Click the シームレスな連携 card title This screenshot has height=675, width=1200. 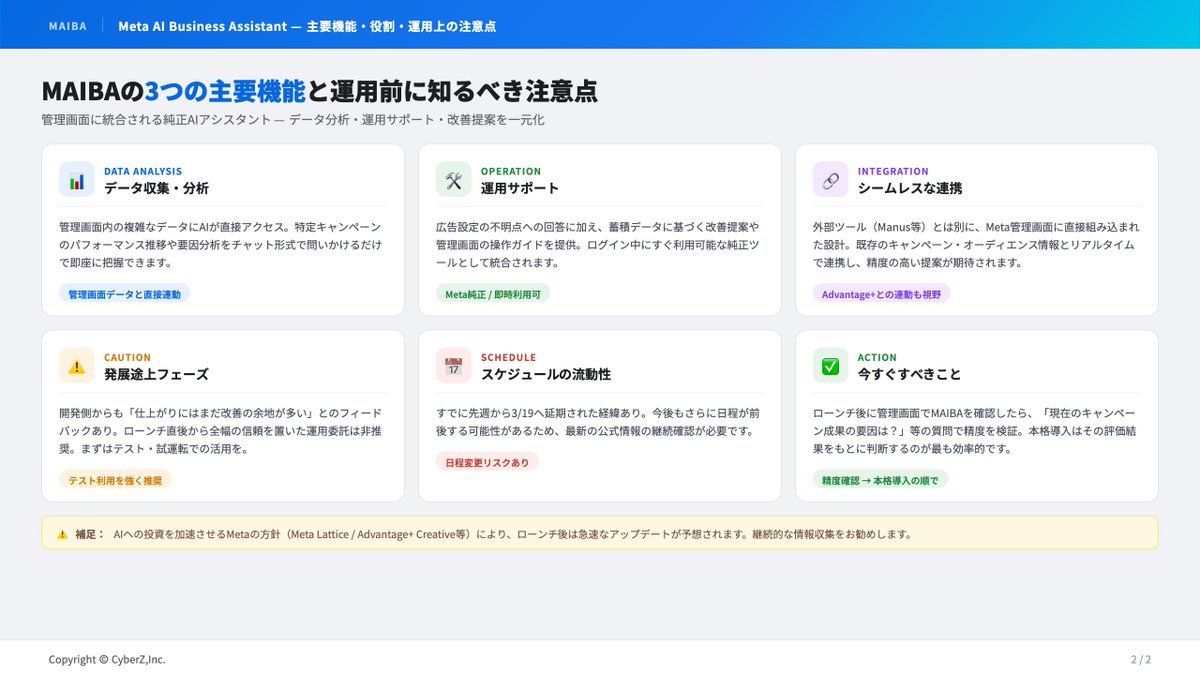point(910,188)
